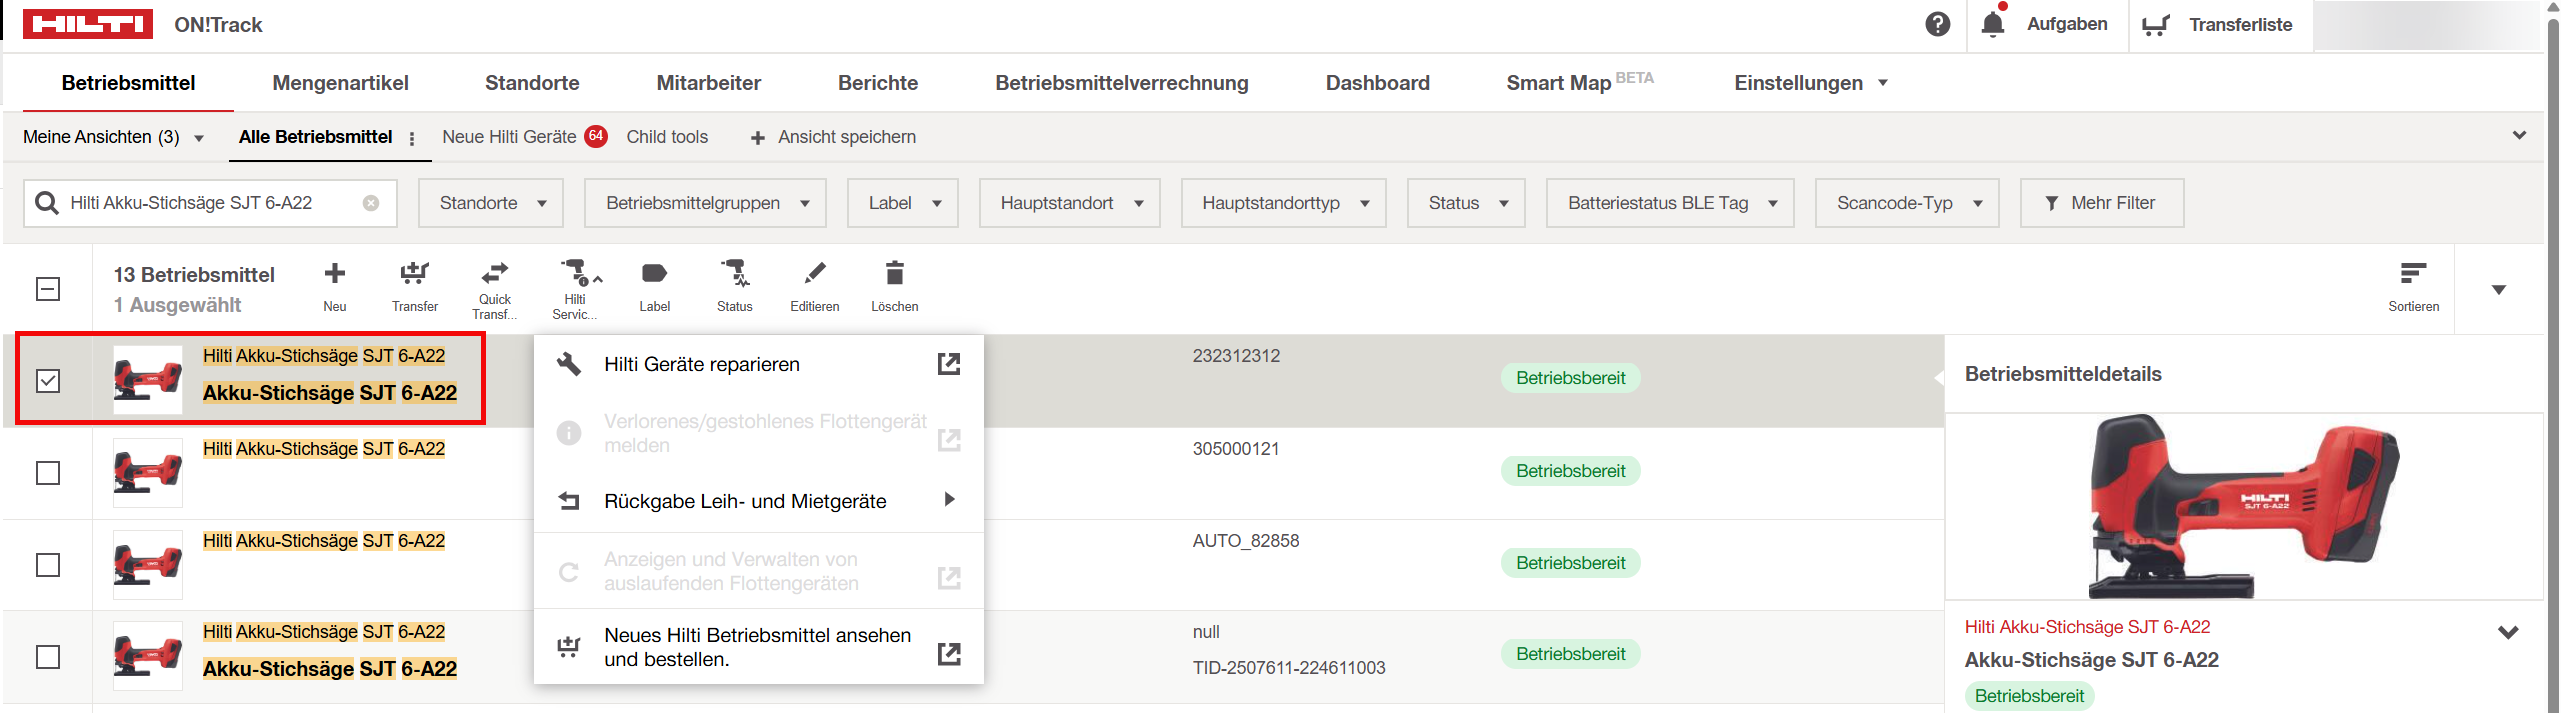Open the help question mark icon

[1937, 24]
